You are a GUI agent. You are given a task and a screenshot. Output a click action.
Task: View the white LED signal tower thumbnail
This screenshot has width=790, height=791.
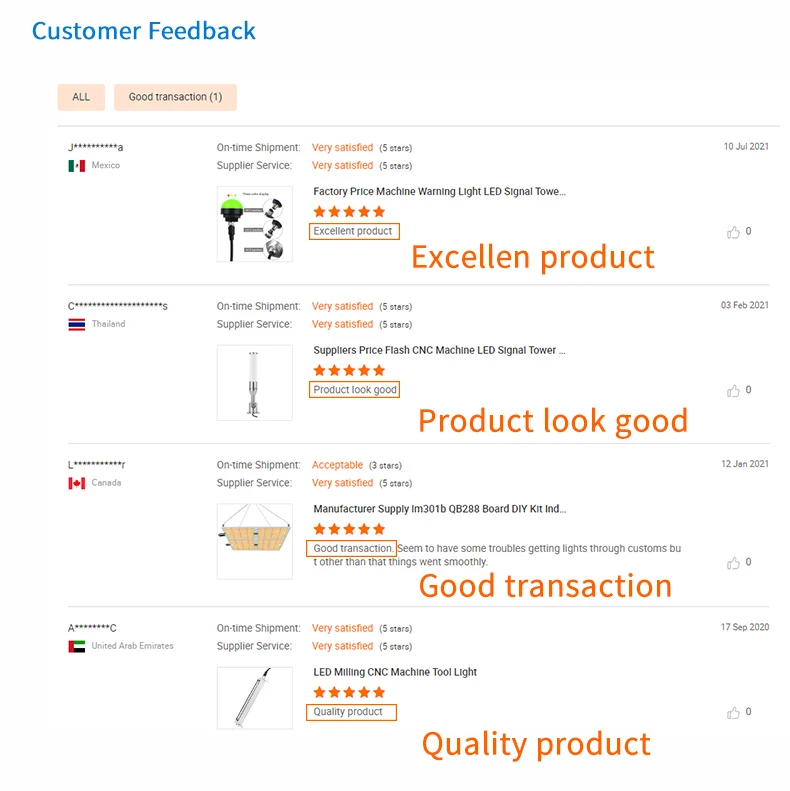(254, 382)
